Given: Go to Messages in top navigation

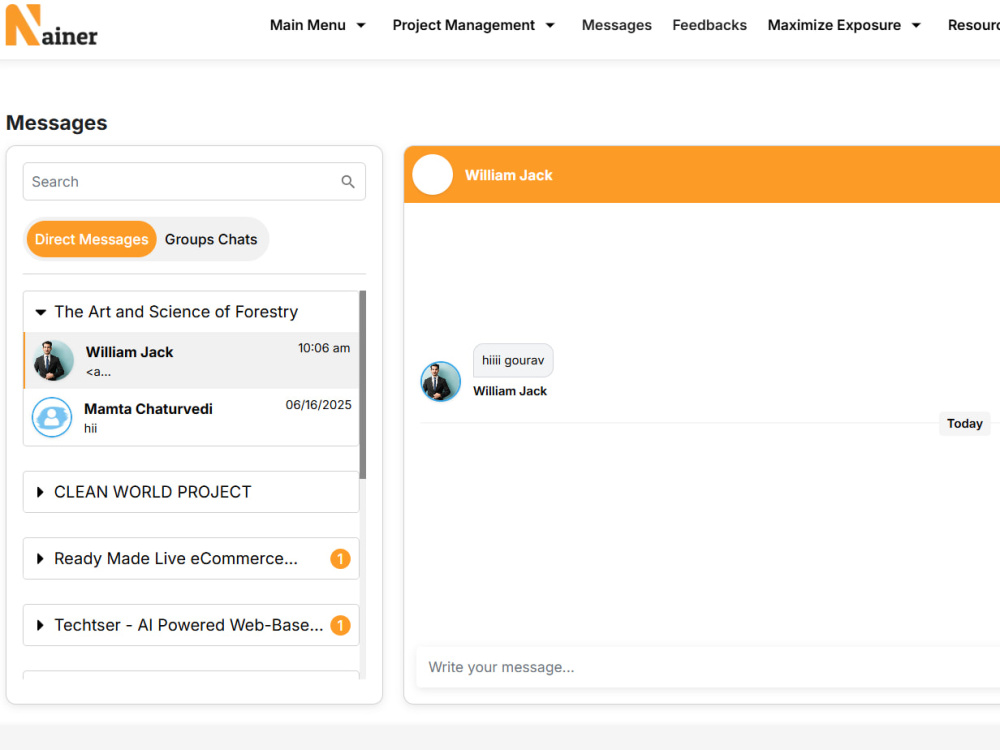Looking at the screenshot, I should (616, 26).
